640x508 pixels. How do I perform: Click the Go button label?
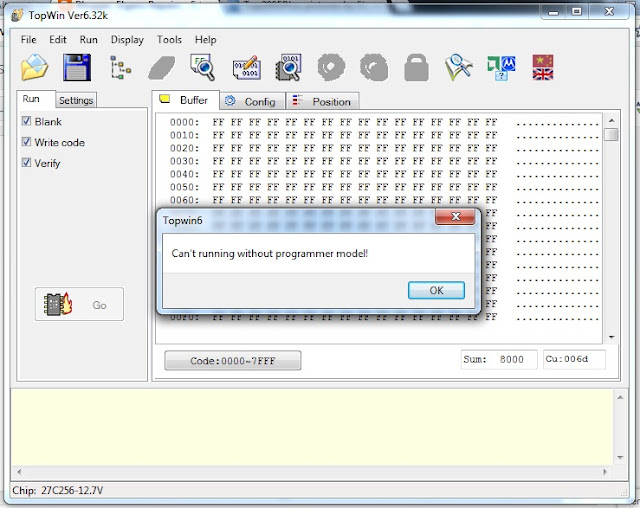pyautogui.click(x=99, y=305)
